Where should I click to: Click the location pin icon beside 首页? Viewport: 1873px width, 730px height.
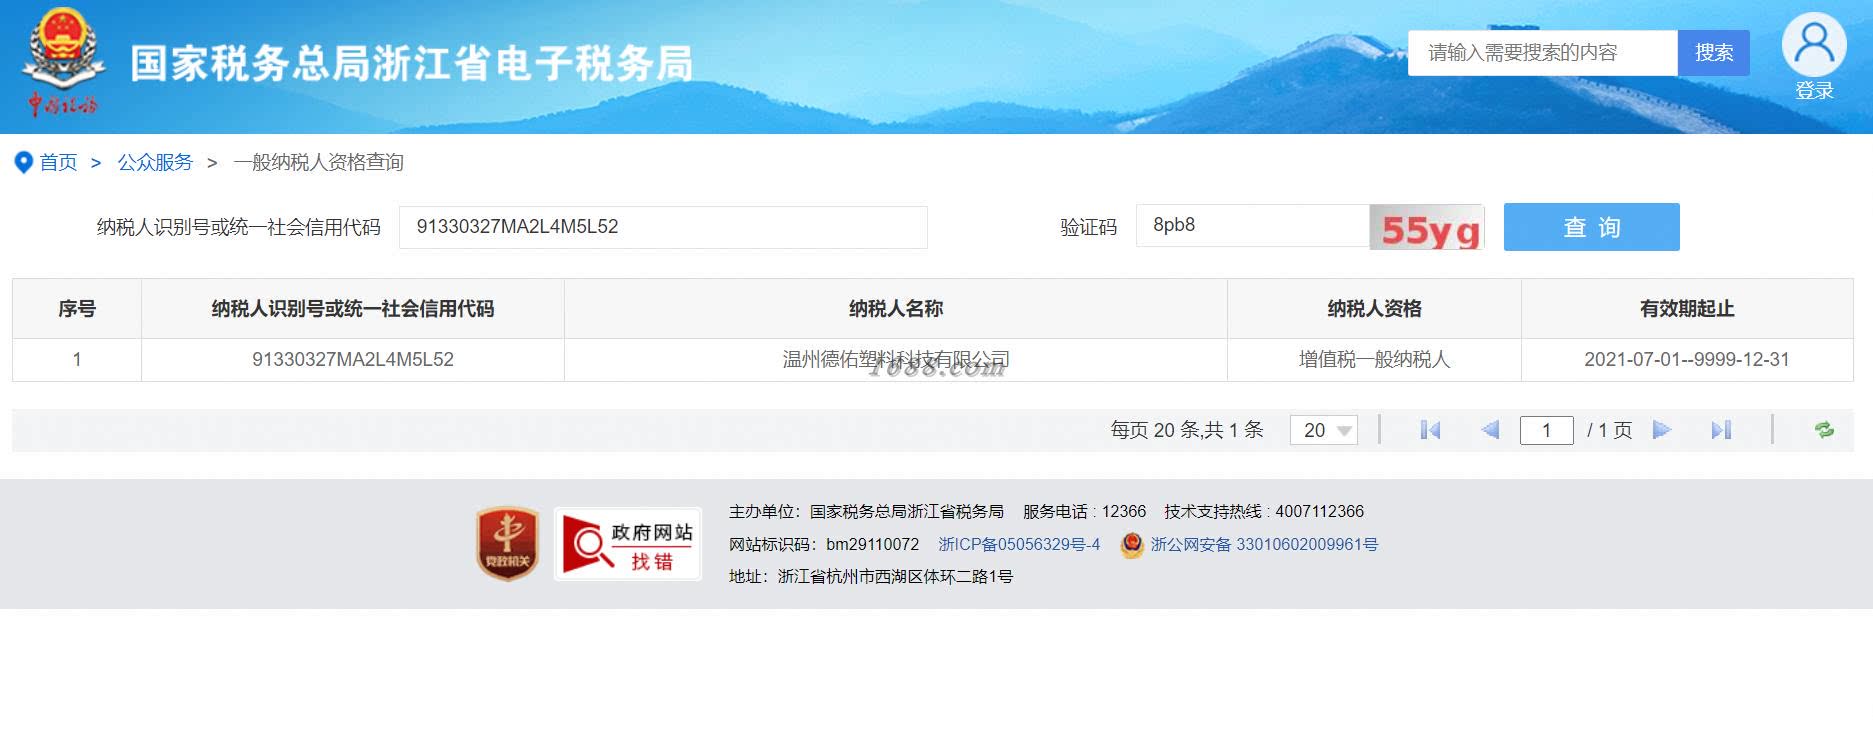coord(24,162)
